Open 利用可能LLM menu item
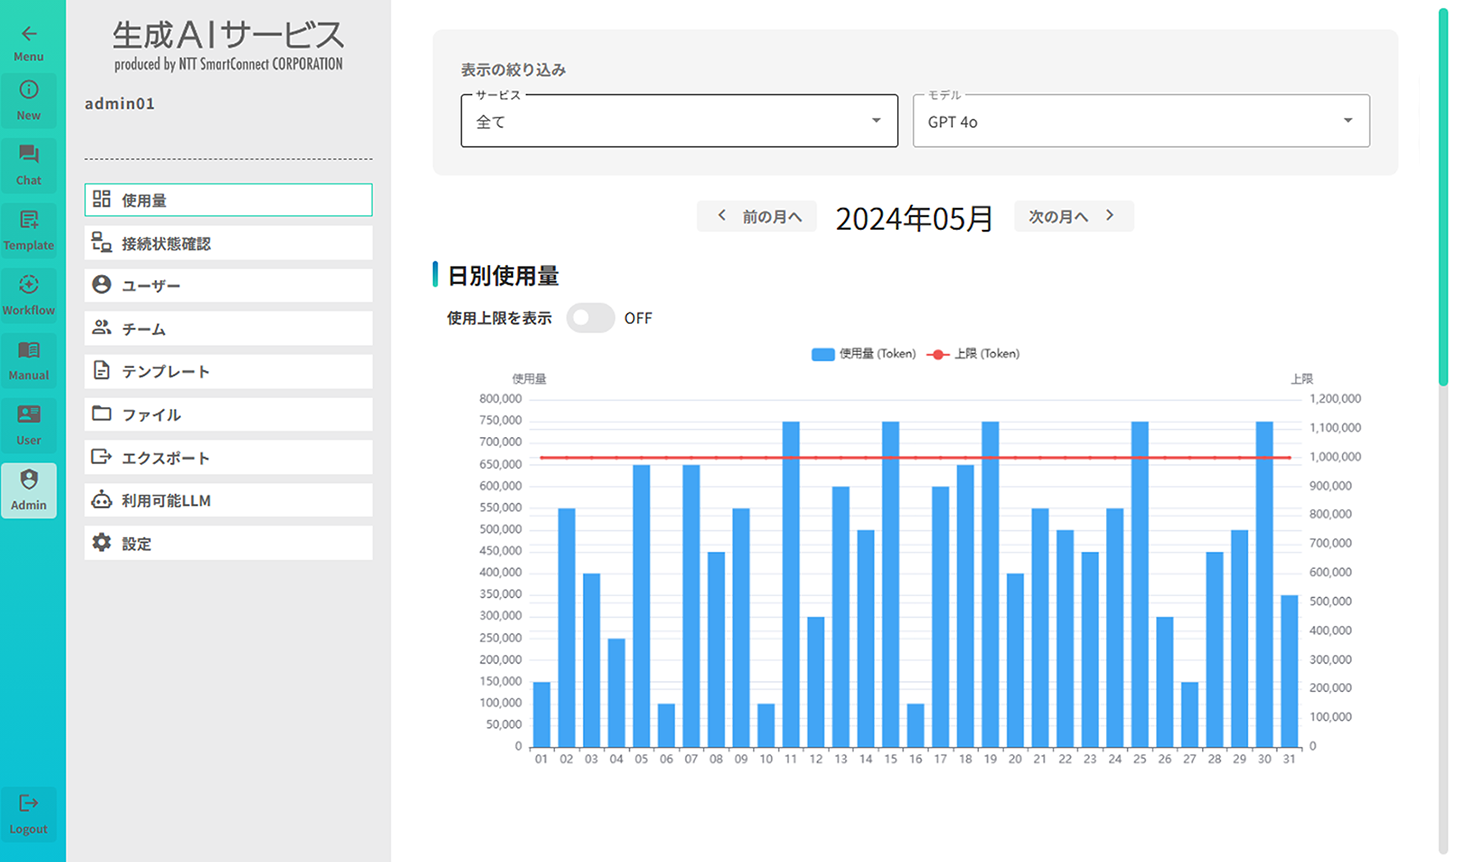The height and width of the screenshot is (862, 1473). pyautogui.click(x=228, y=500)
